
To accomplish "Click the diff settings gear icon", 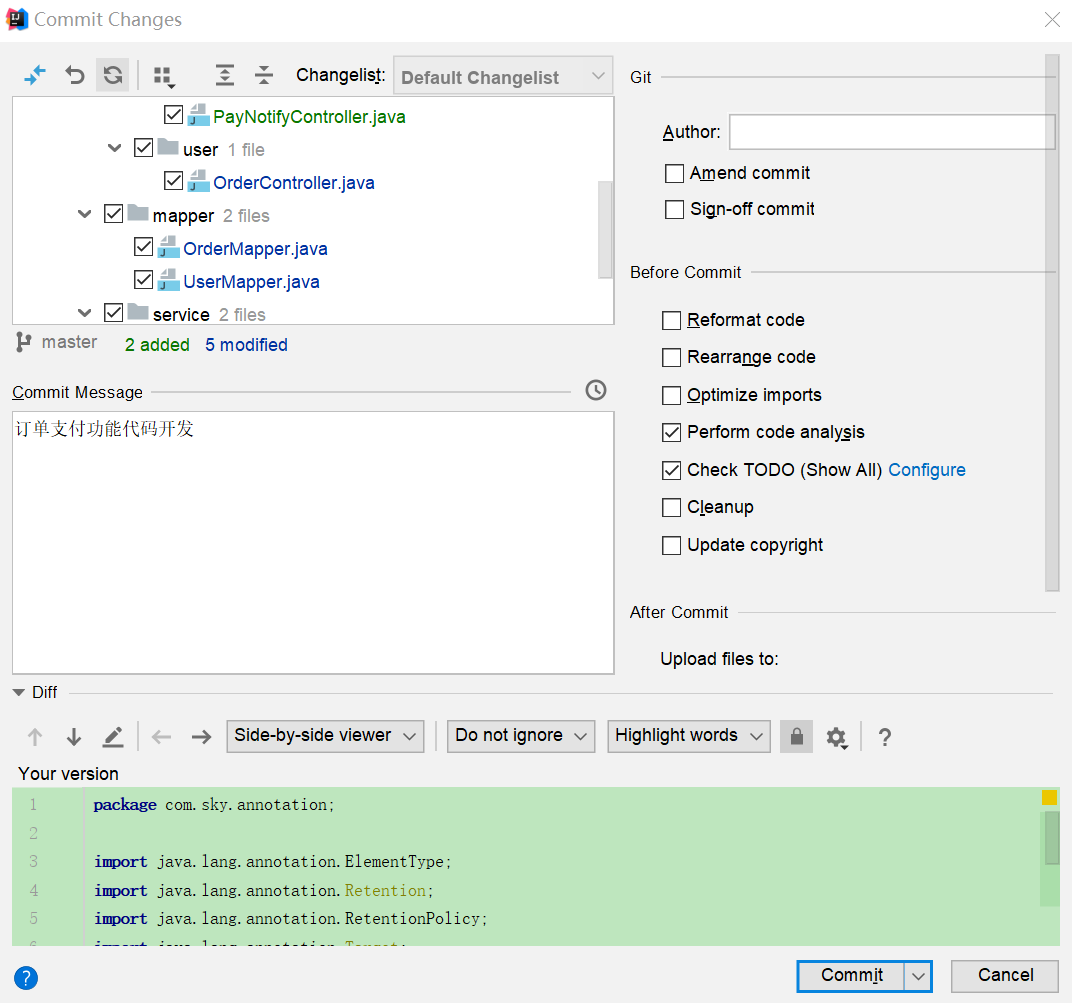I will click(836, 737).
